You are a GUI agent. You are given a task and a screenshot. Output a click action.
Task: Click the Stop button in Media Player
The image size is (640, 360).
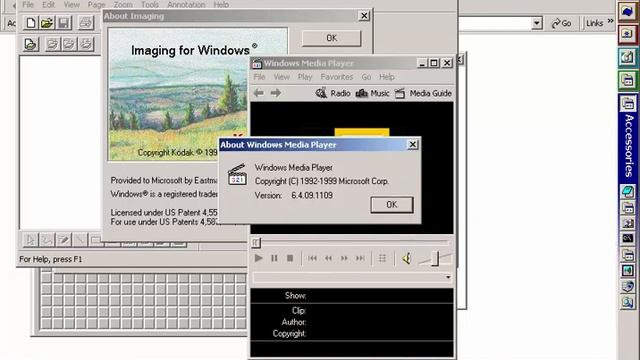coord(290,258)
